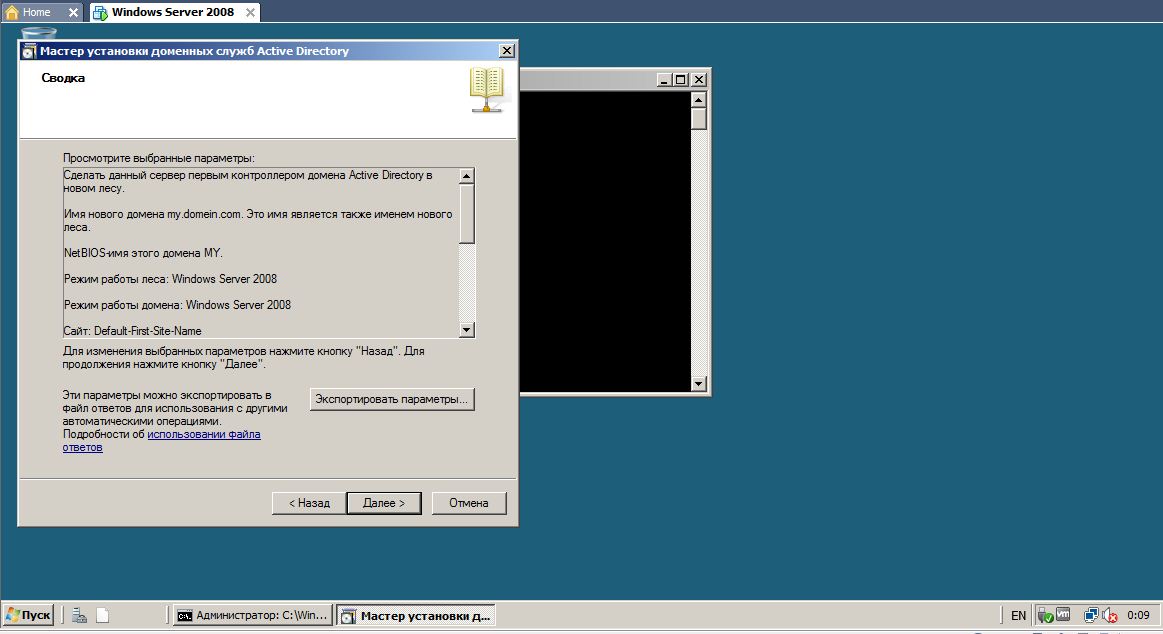Click the black console window area

(605, 241)
